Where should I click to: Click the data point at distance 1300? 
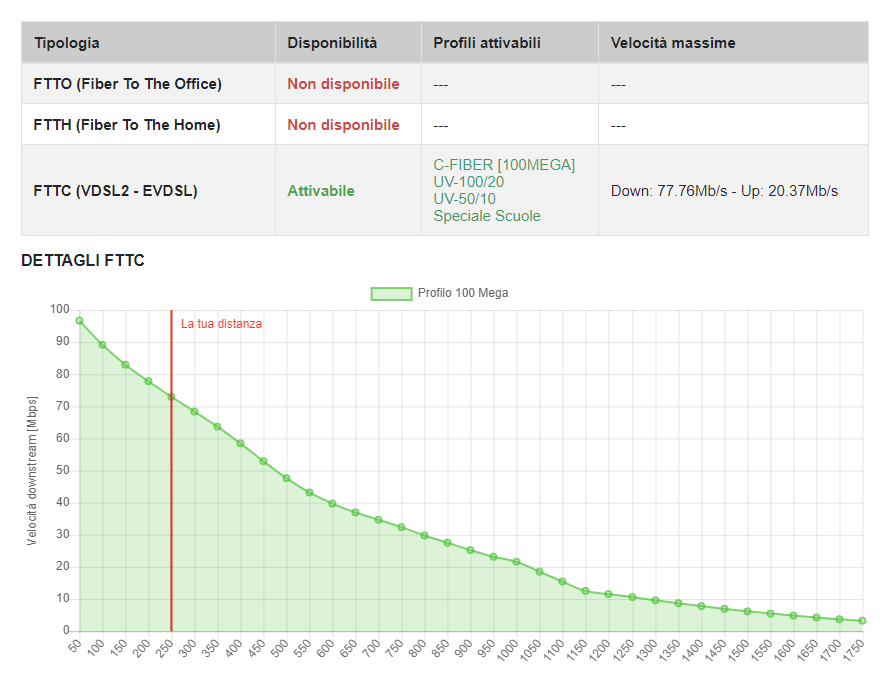[x=655, y=600]
